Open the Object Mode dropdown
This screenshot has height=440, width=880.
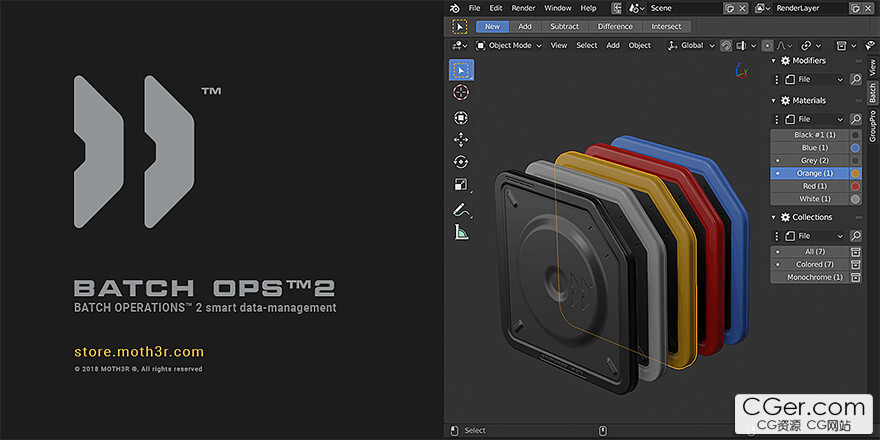tap(508, 46)
